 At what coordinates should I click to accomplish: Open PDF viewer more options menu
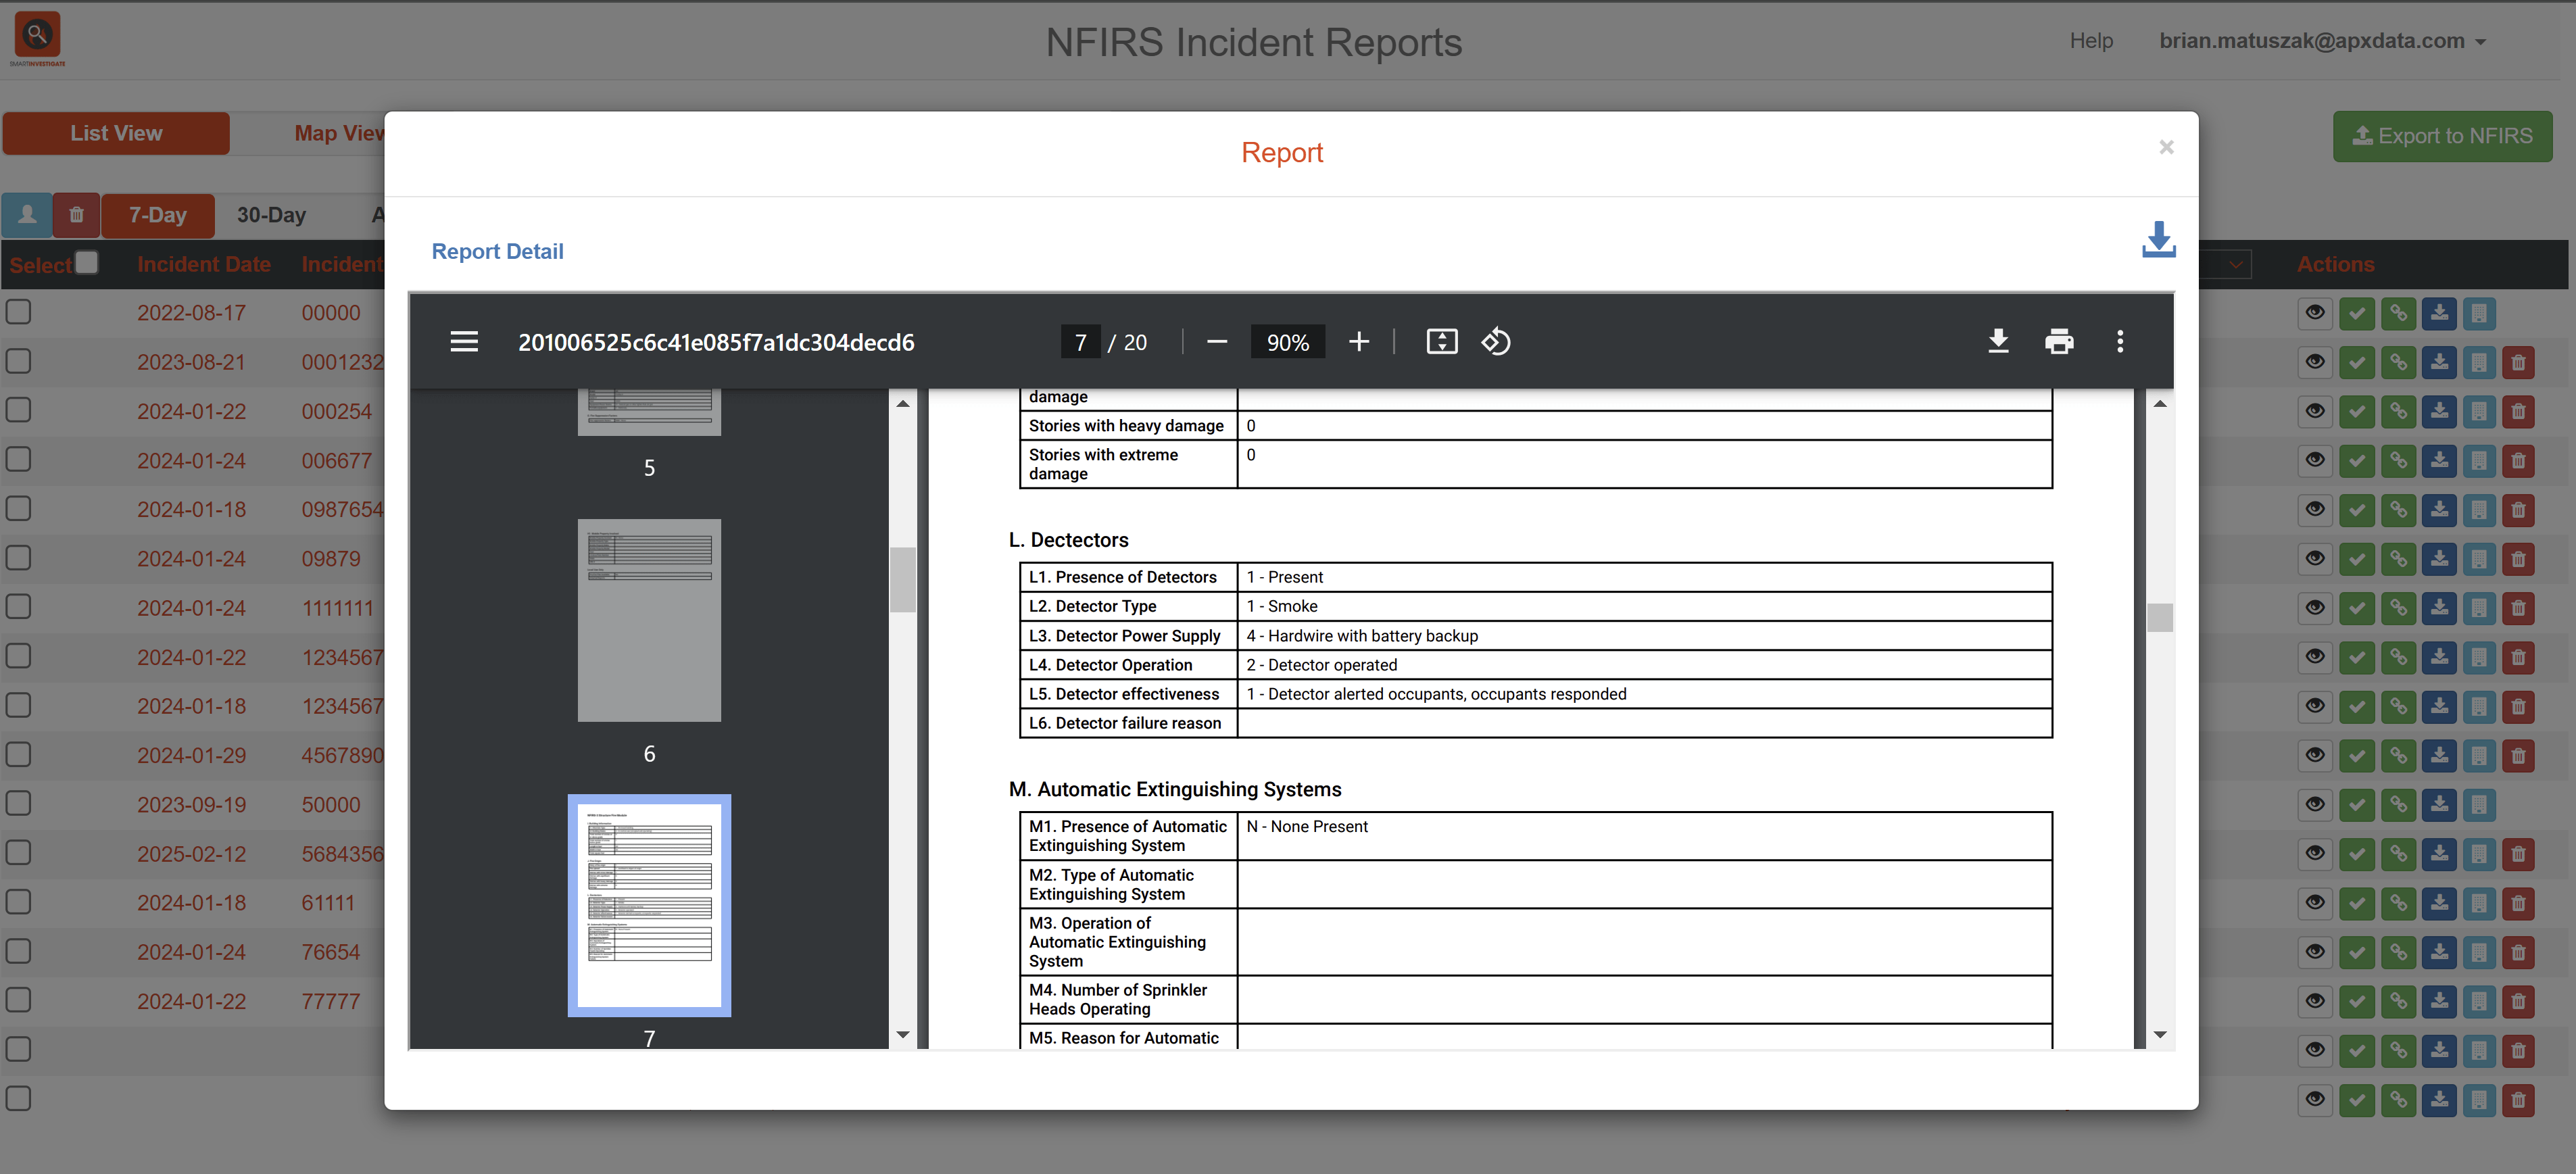2119,342
